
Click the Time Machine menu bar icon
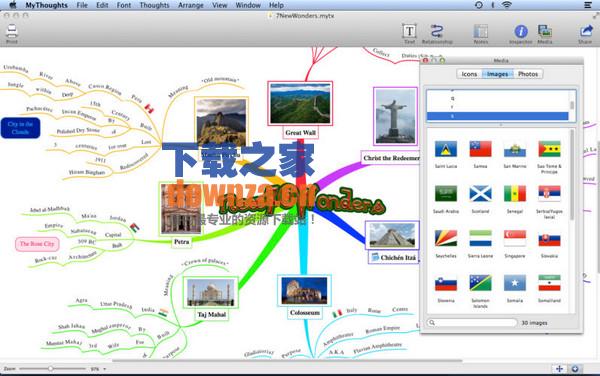coord(478,5)
